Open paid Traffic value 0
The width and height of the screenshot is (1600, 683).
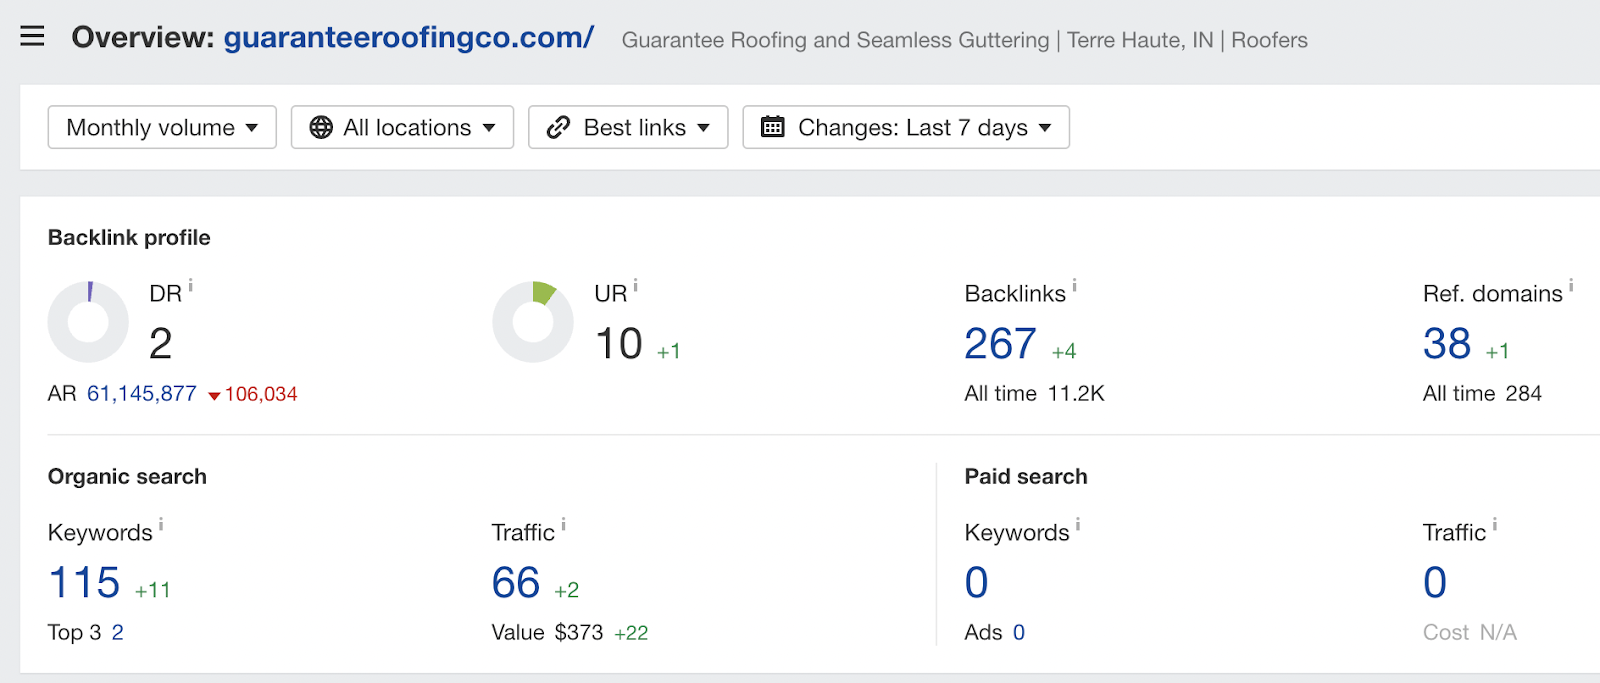pos(1435,583)
